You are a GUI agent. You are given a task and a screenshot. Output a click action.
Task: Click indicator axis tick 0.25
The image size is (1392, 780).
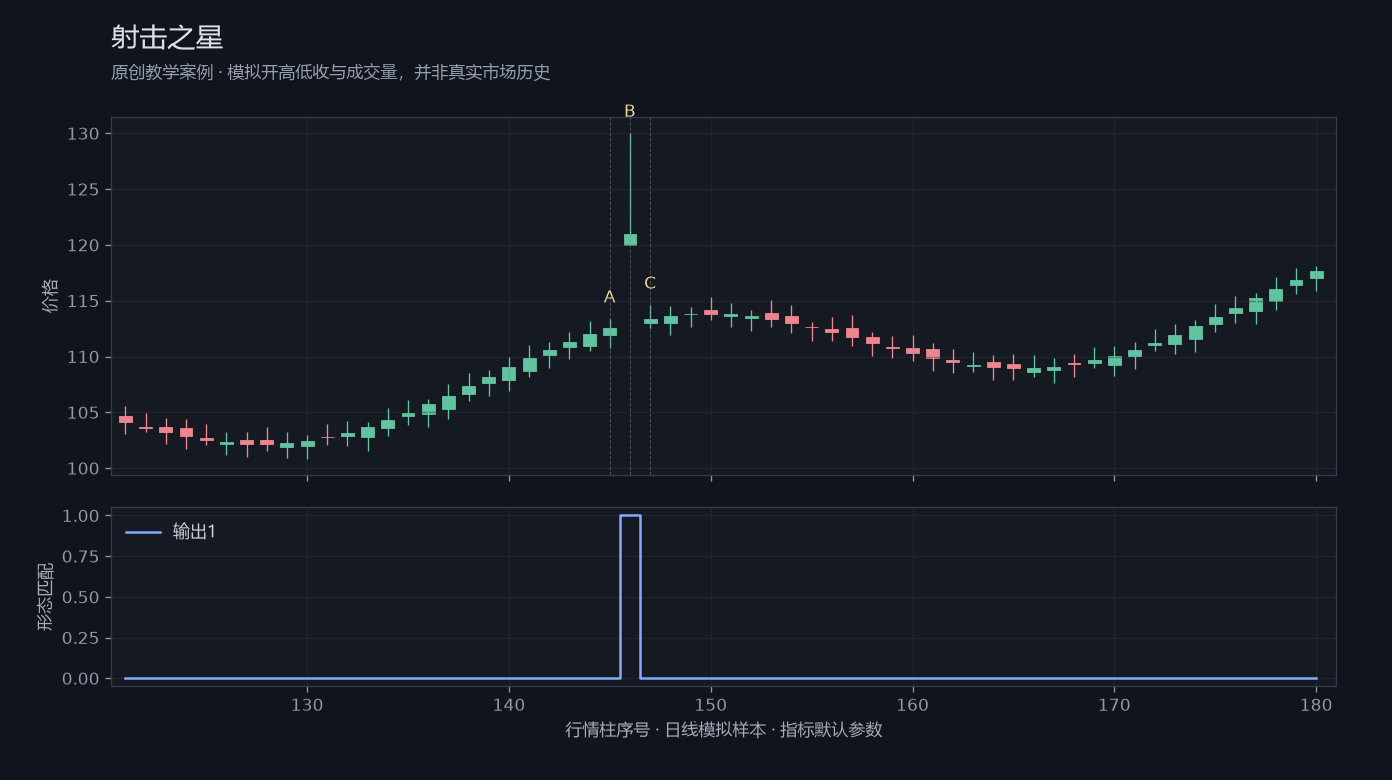[x=81, y=638]
